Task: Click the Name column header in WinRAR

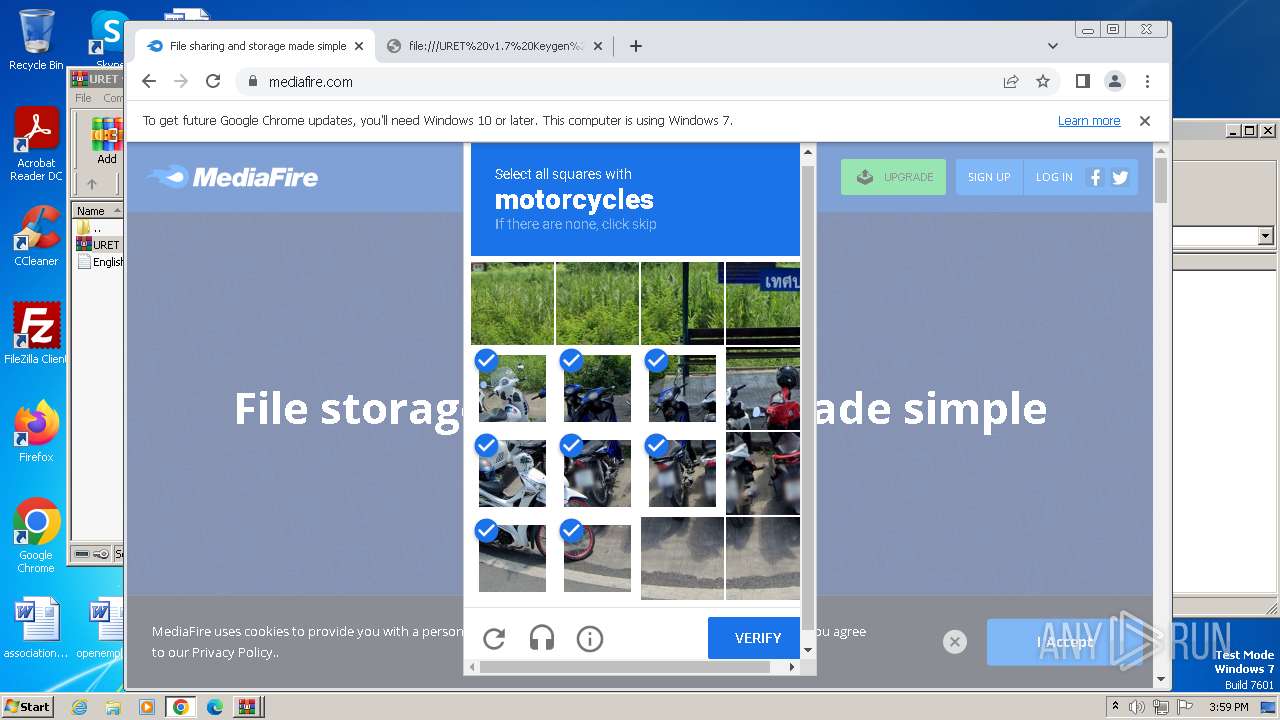Action: point(97,211)
